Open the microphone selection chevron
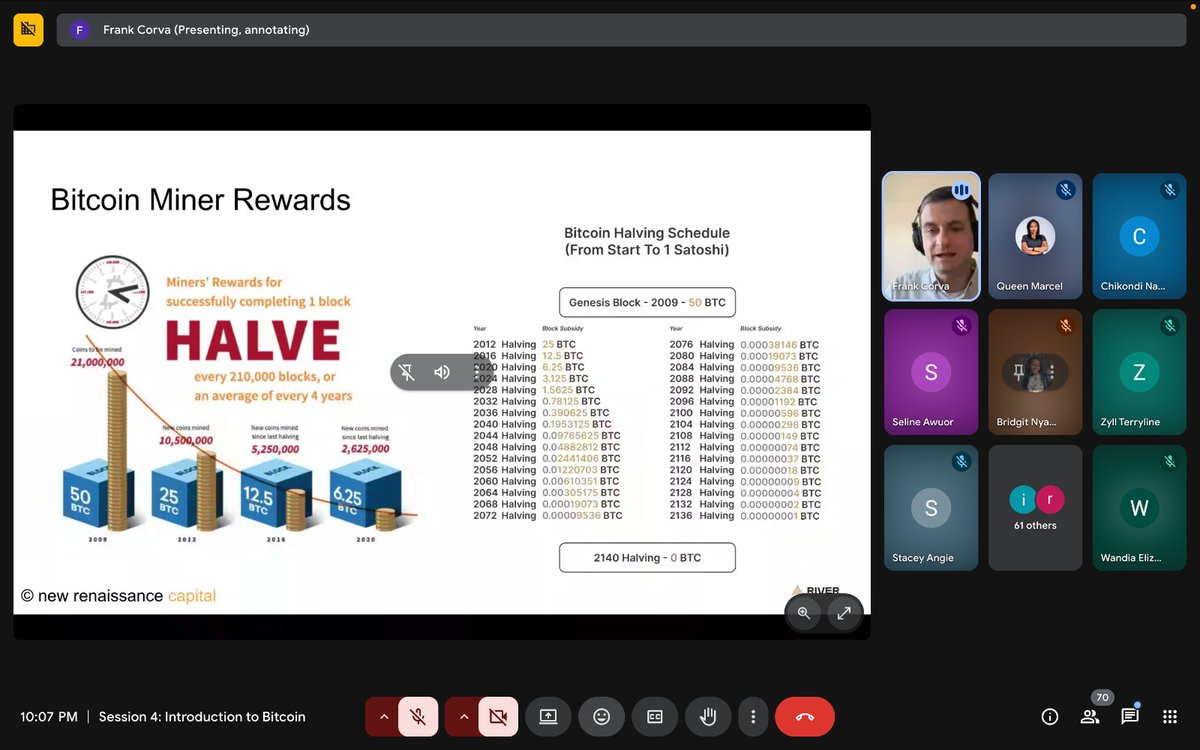This screenshot has height=750, width=1200. point(384,716)
